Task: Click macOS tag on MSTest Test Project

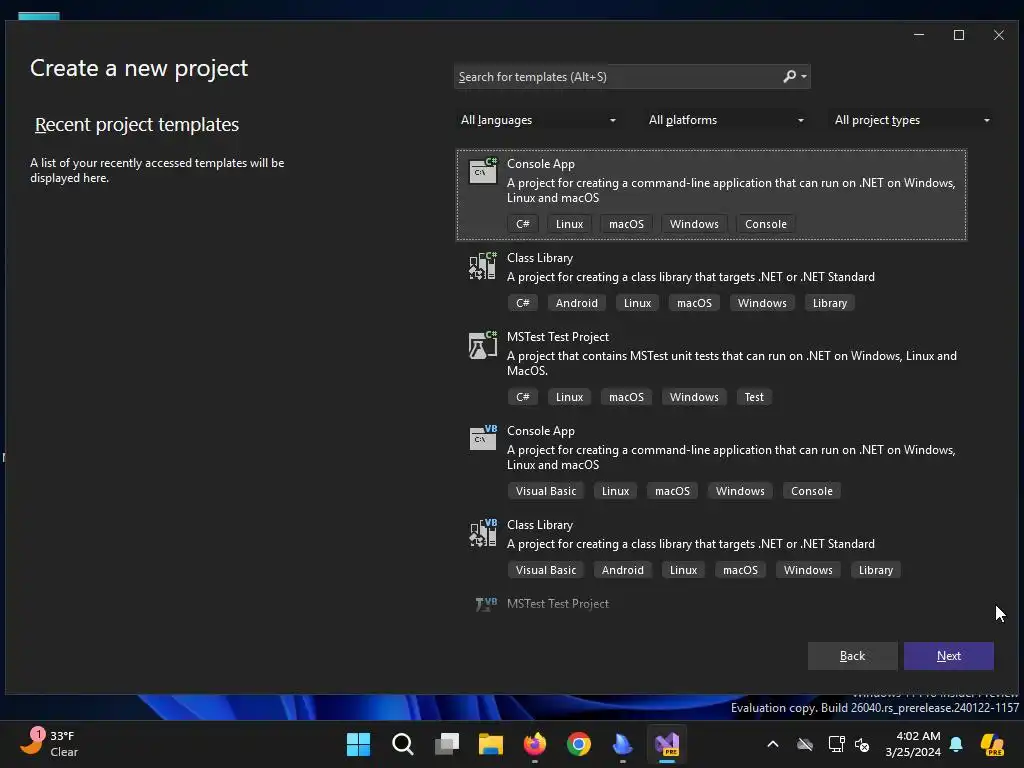Action: pos(626,397)
